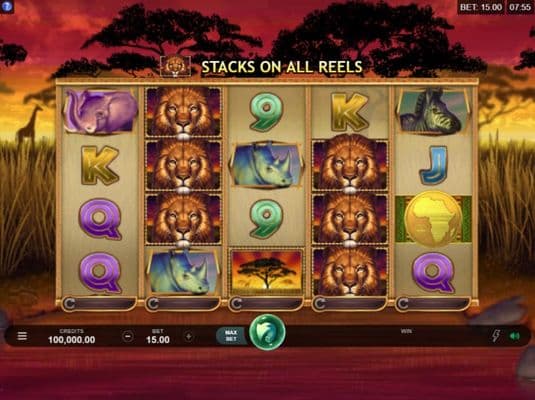Select the gold Africa coin scatter symbol

(x=433, y=219)
